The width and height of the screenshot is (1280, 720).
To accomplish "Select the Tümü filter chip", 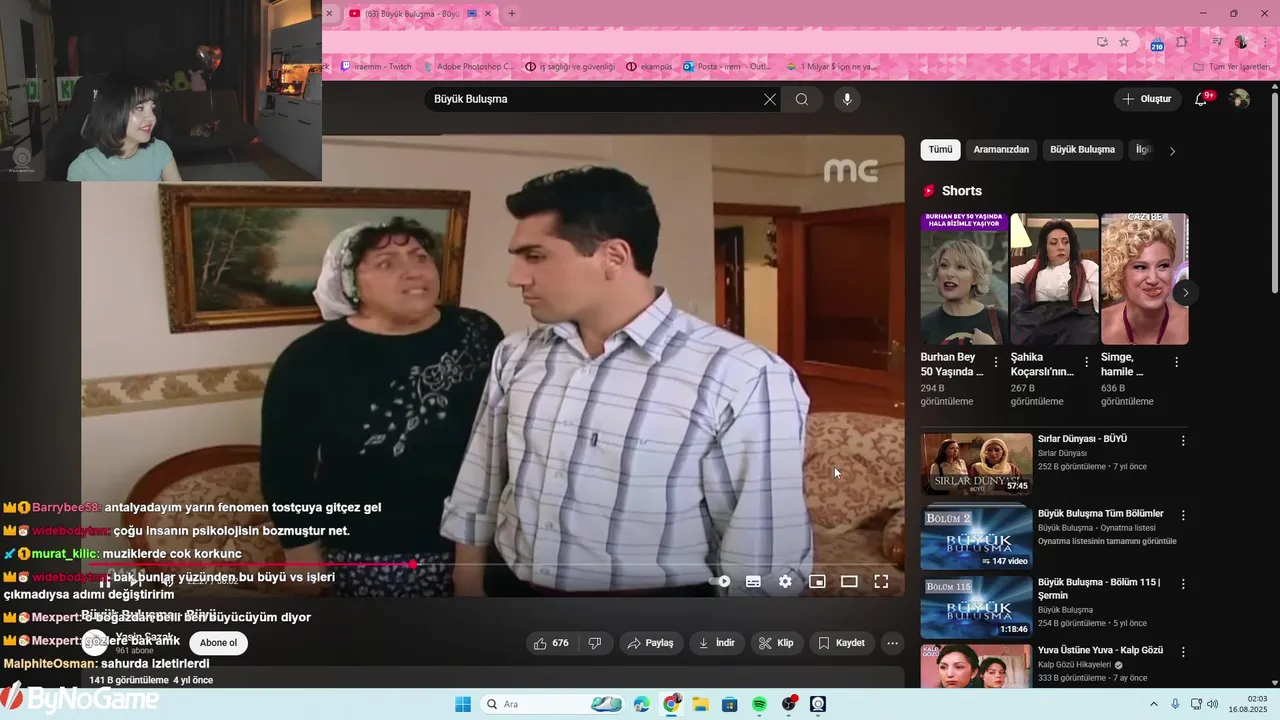I will 940,150.
